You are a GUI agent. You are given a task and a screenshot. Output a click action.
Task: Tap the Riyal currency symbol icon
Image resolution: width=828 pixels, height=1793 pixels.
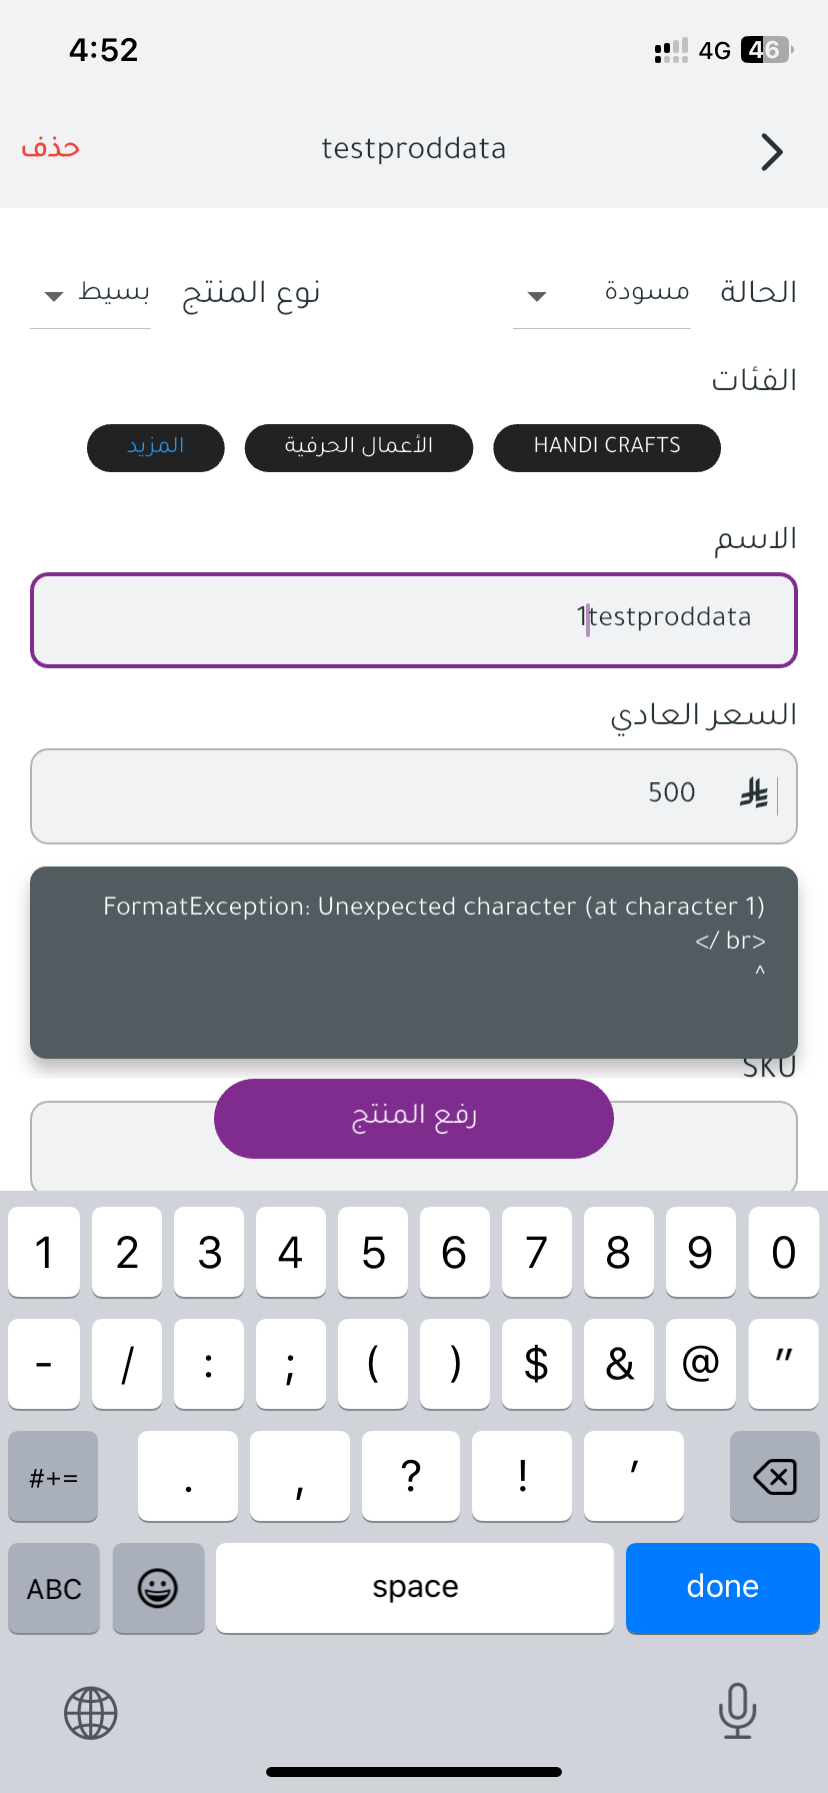point(754,794)
